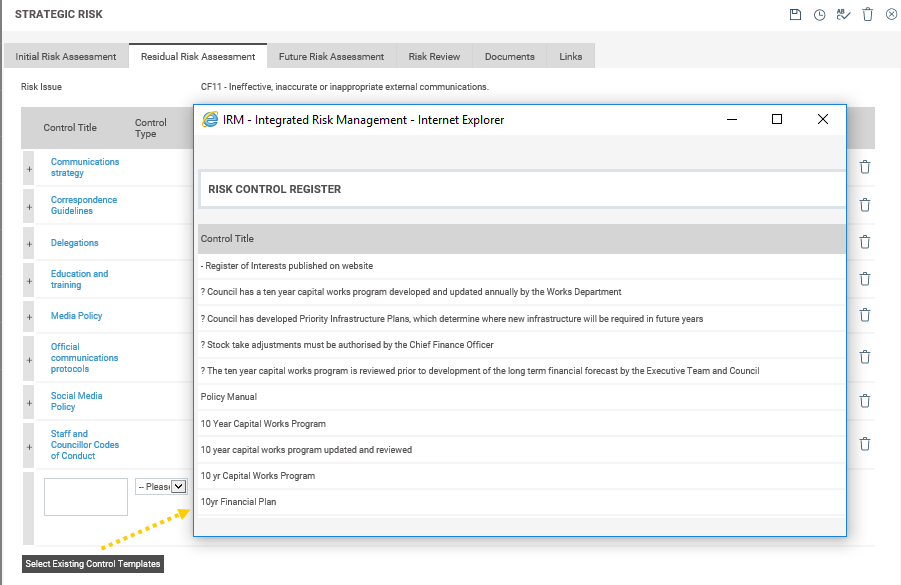Screen dimensions: 901x585
Task: Click Select Existing Control Templates button
Action: (93, 564)
